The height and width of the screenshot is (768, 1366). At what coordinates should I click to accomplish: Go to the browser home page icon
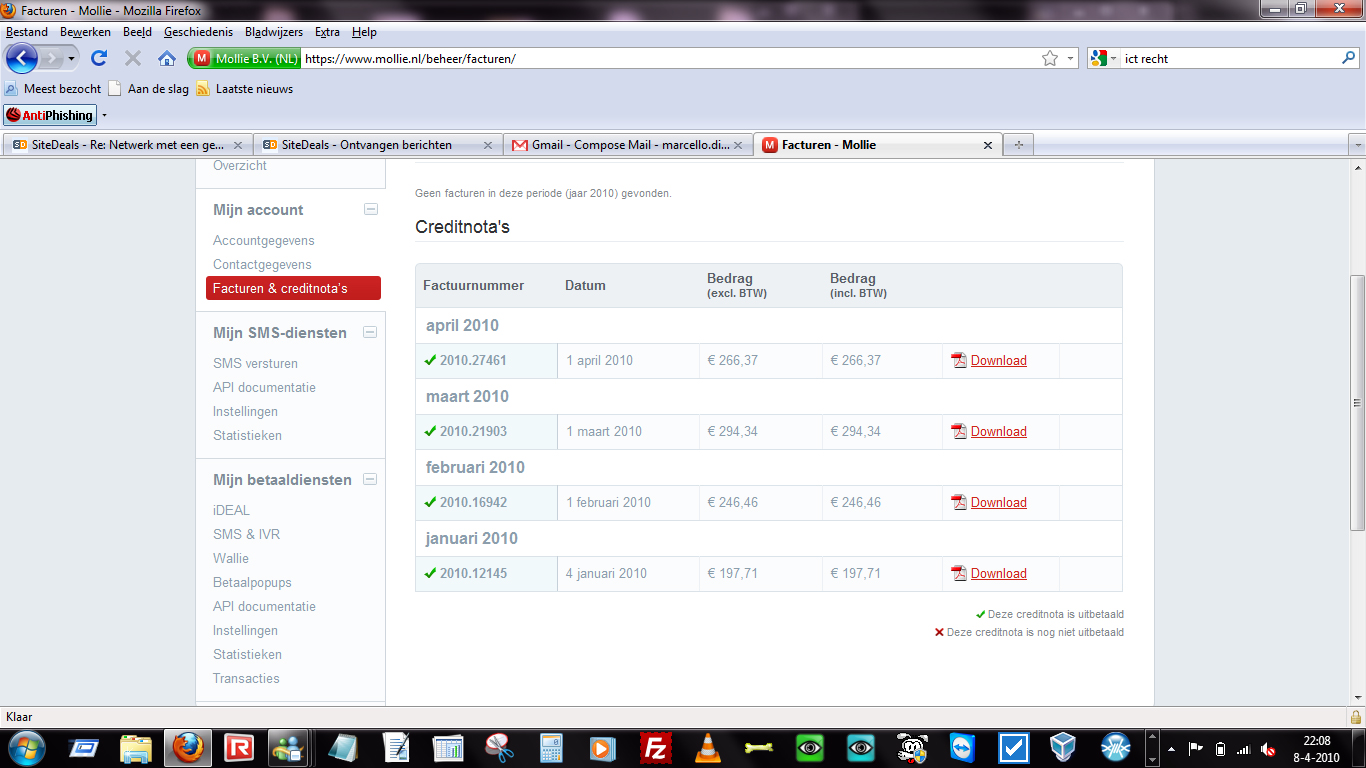tap(167, 58)
